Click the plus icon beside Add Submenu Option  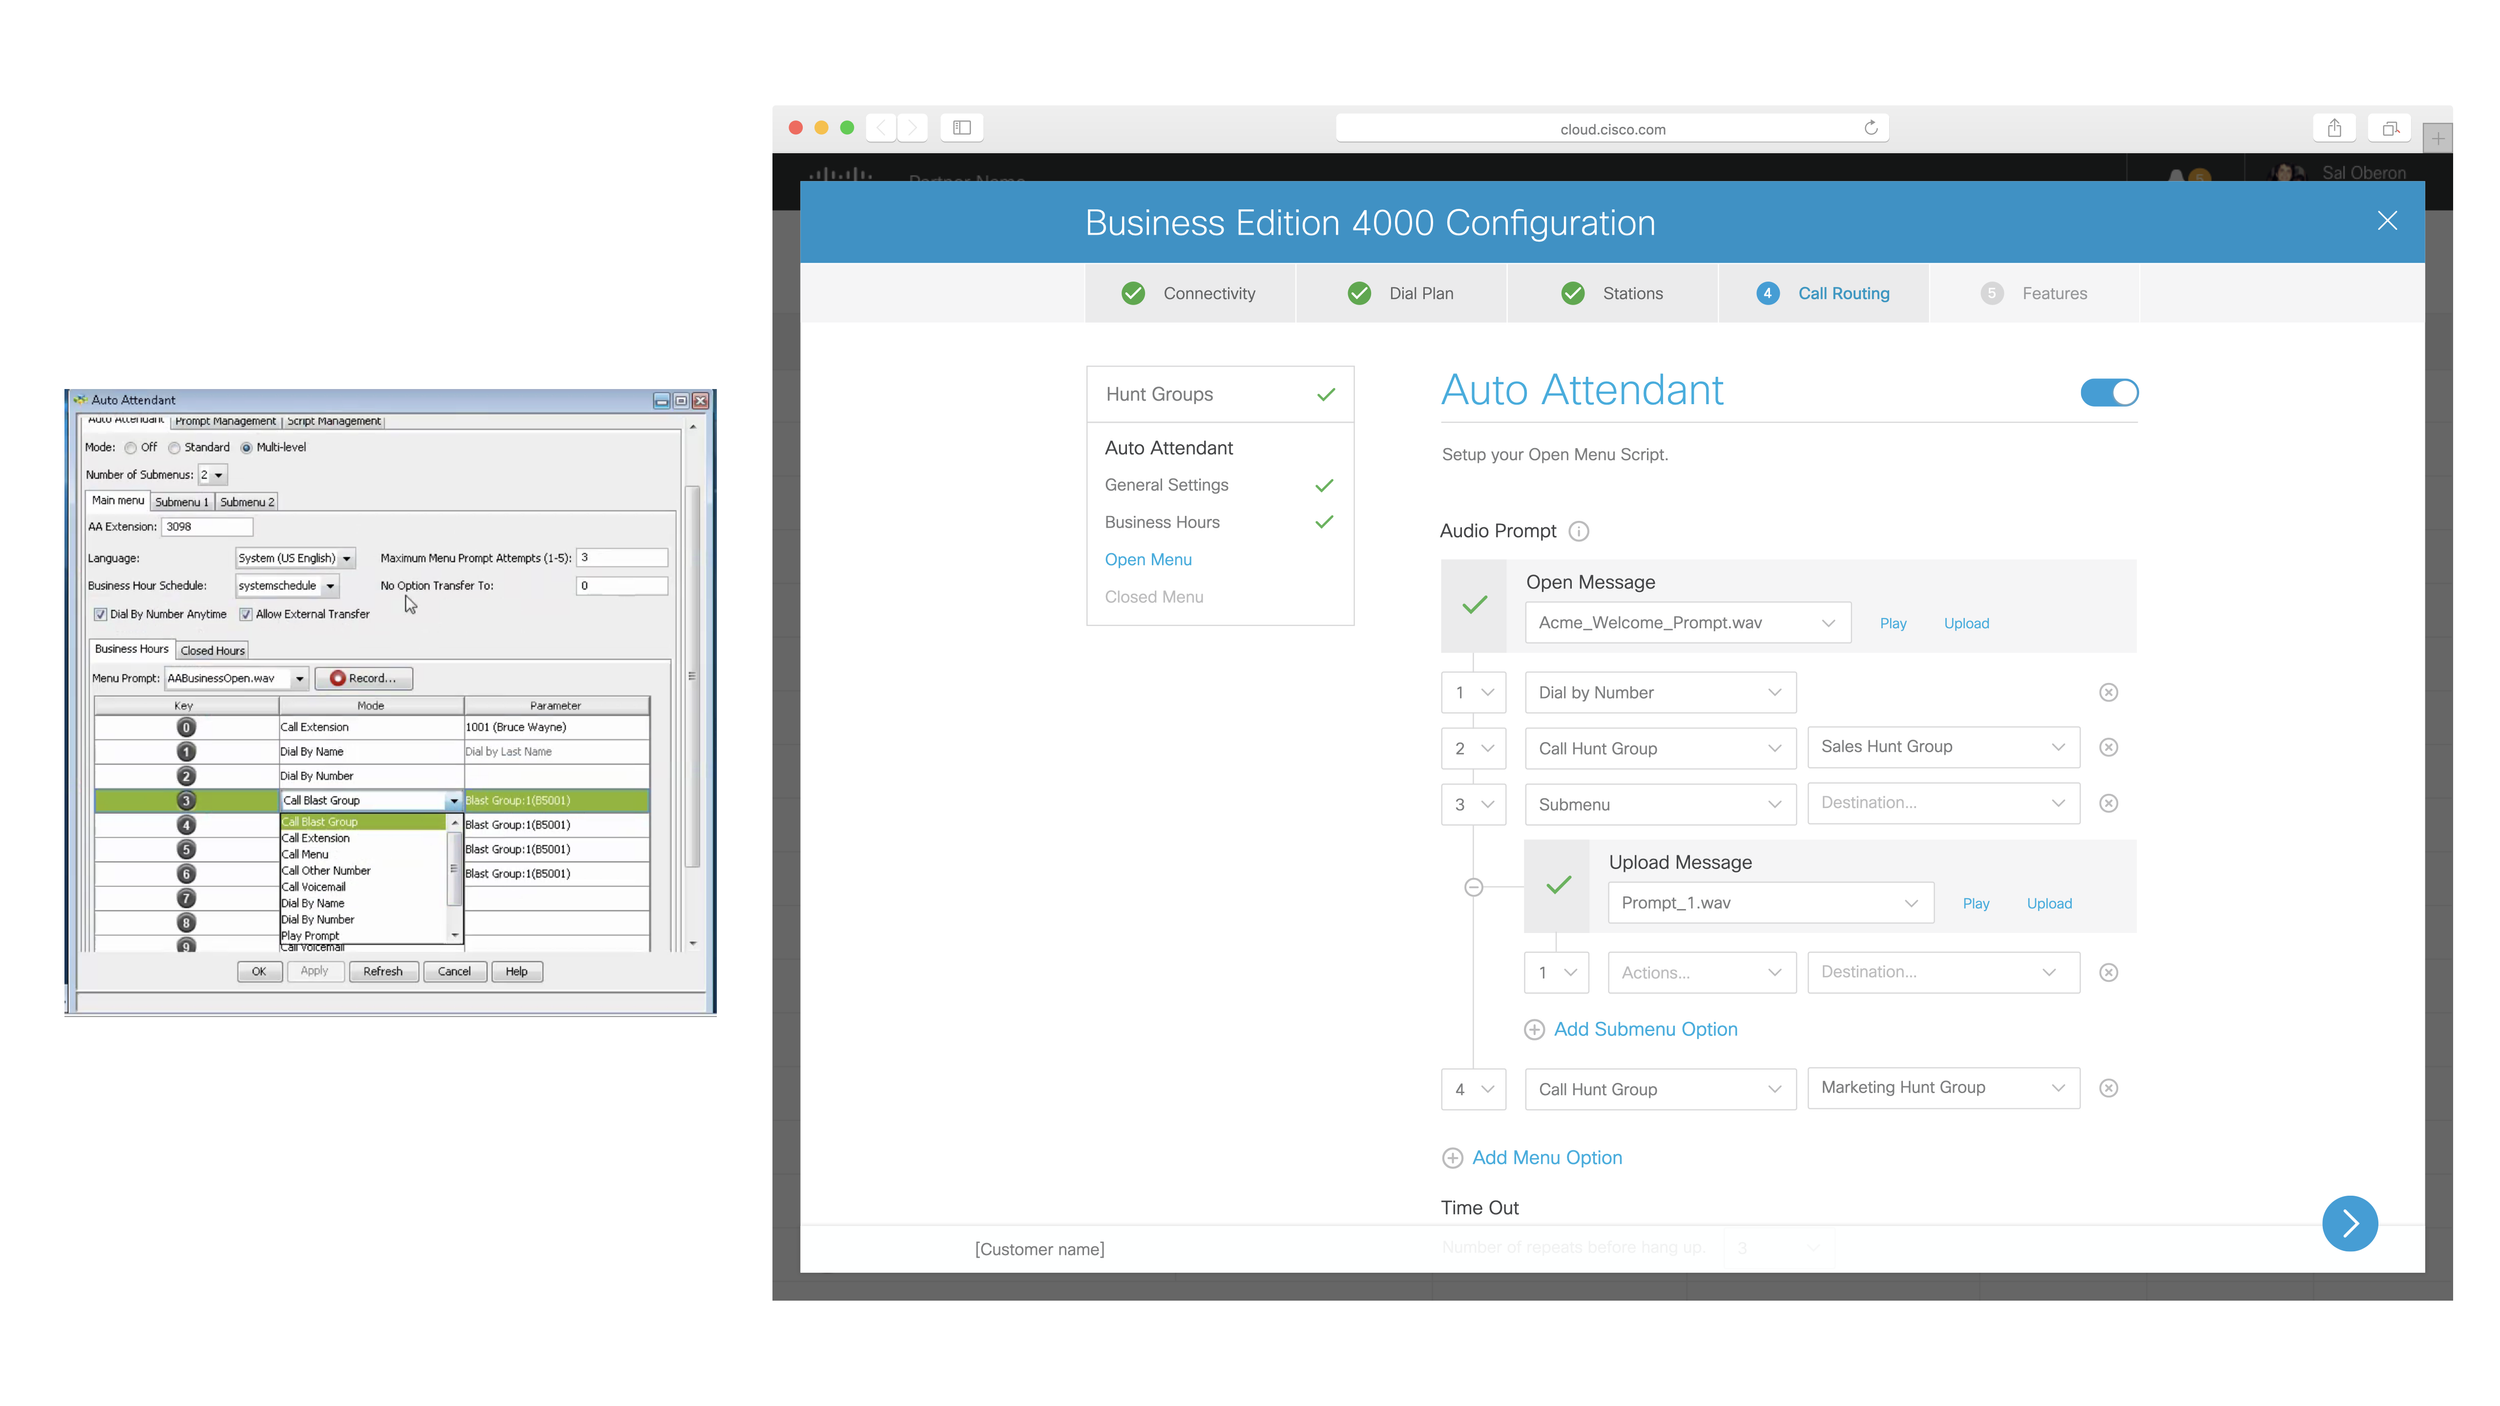tap(1534, 1030)
